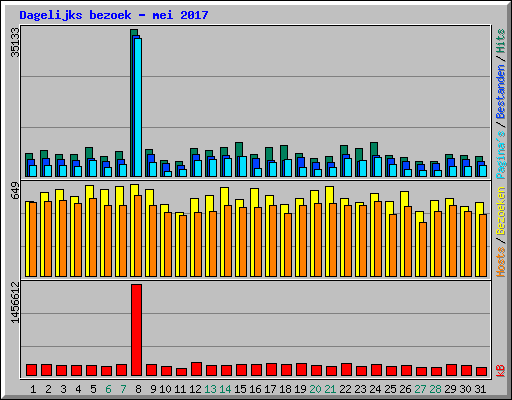This screenshot has height=400, width=512.
Task: Click the orange Hosts bar for day 1
Action: (x=33, y=239)
